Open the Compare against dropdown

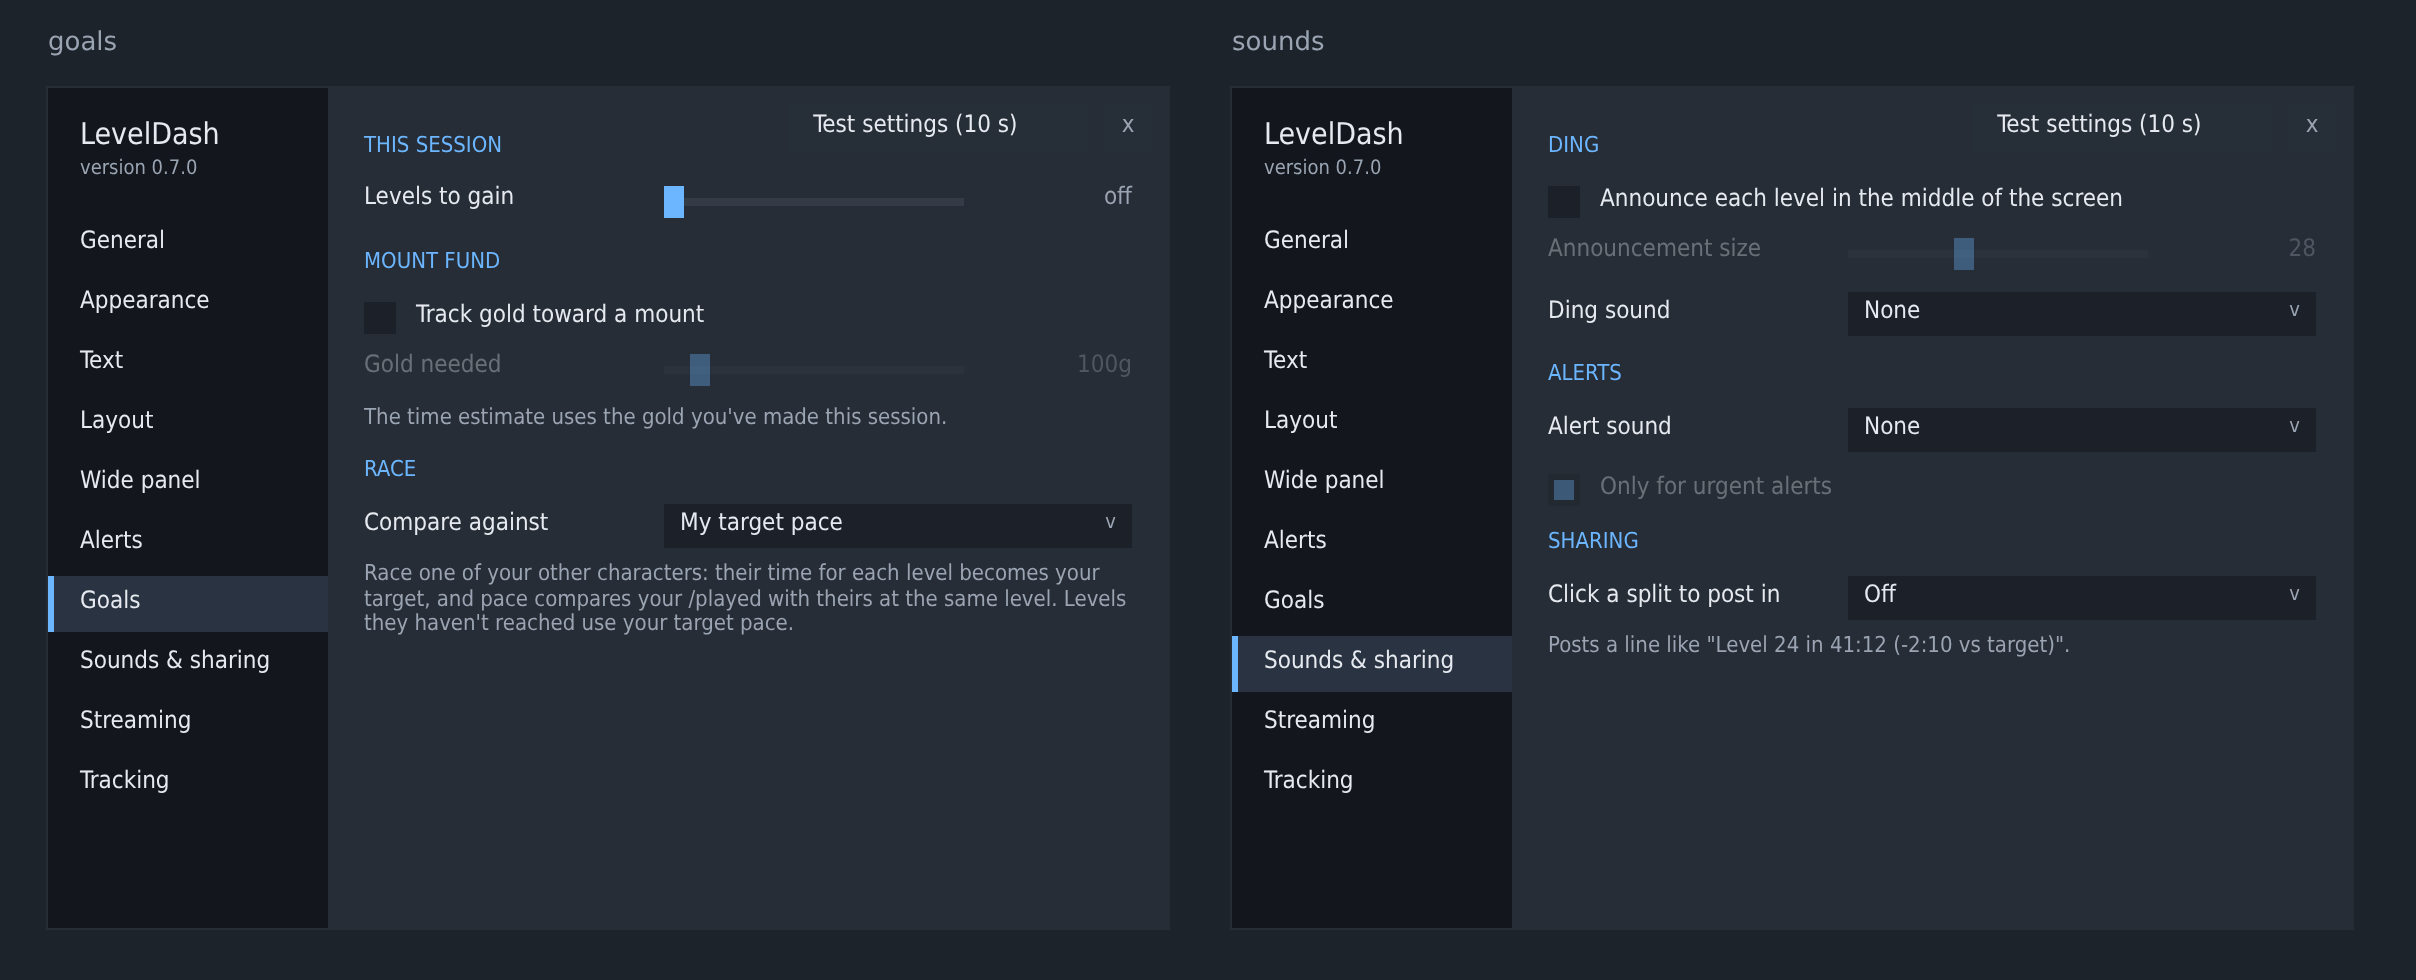[898, 525]
